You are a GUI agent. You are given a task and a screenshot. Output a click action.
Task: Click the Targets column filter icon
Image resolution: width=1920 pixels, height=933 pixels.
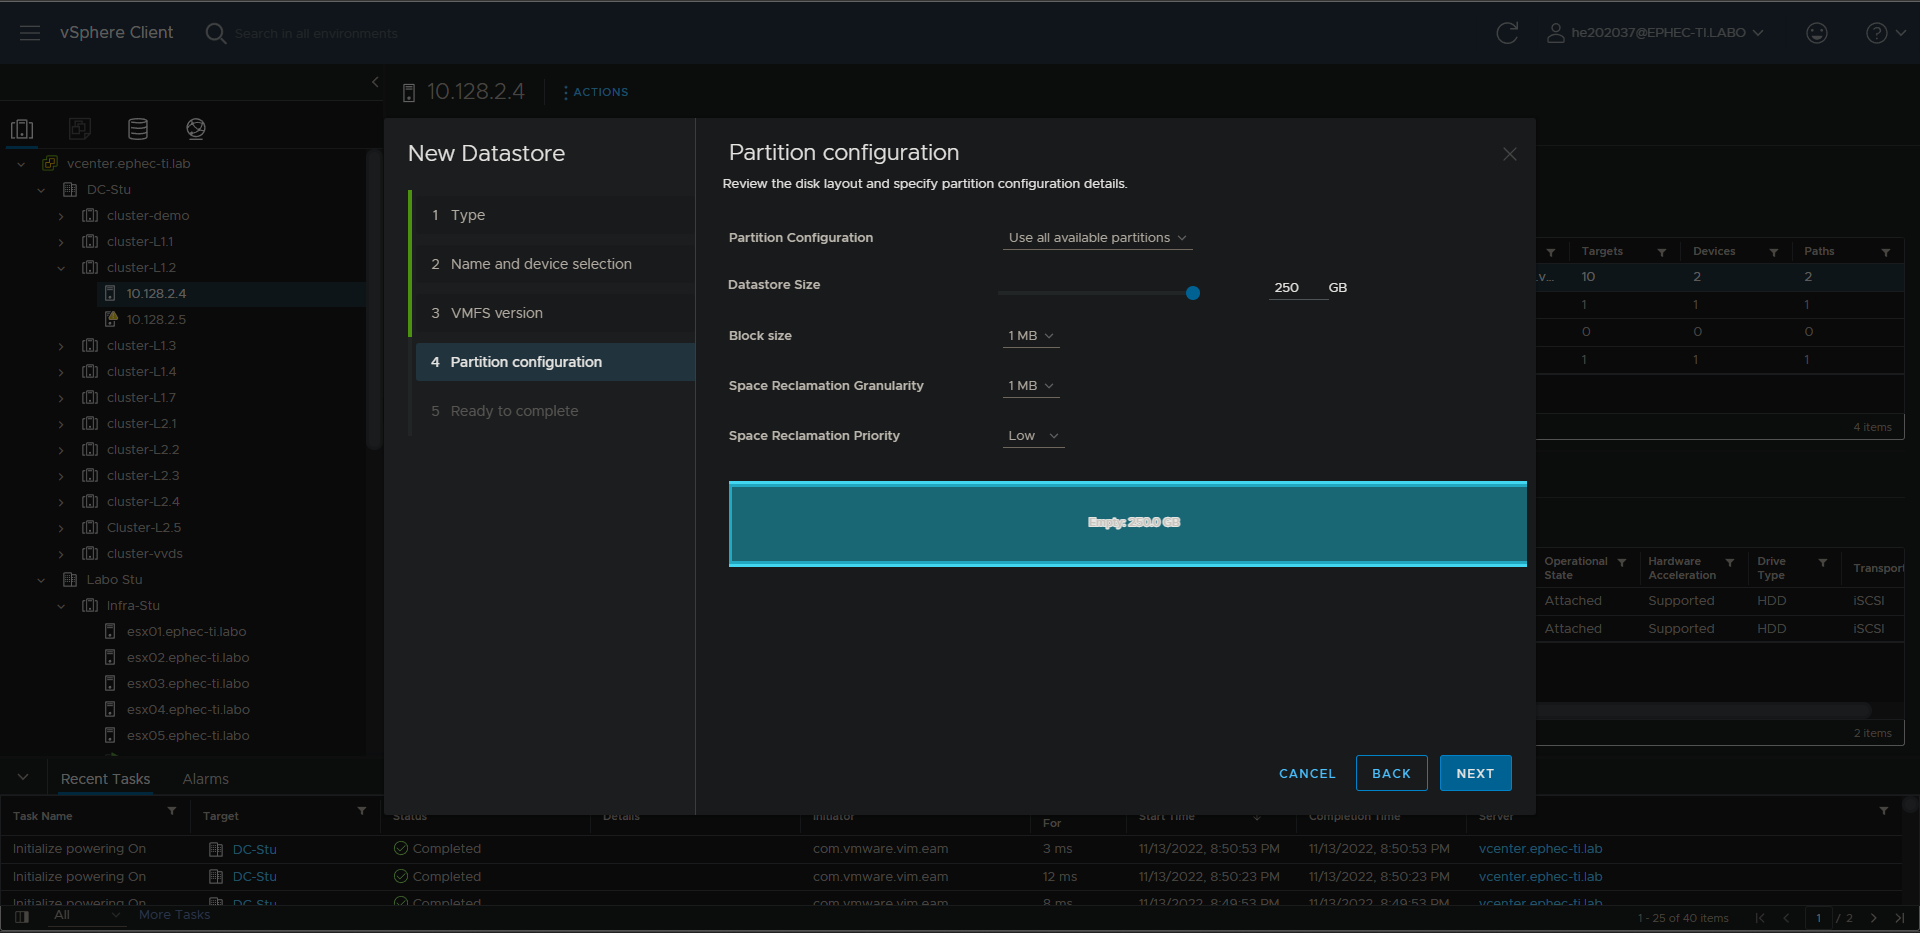(x=1662, y=252)
